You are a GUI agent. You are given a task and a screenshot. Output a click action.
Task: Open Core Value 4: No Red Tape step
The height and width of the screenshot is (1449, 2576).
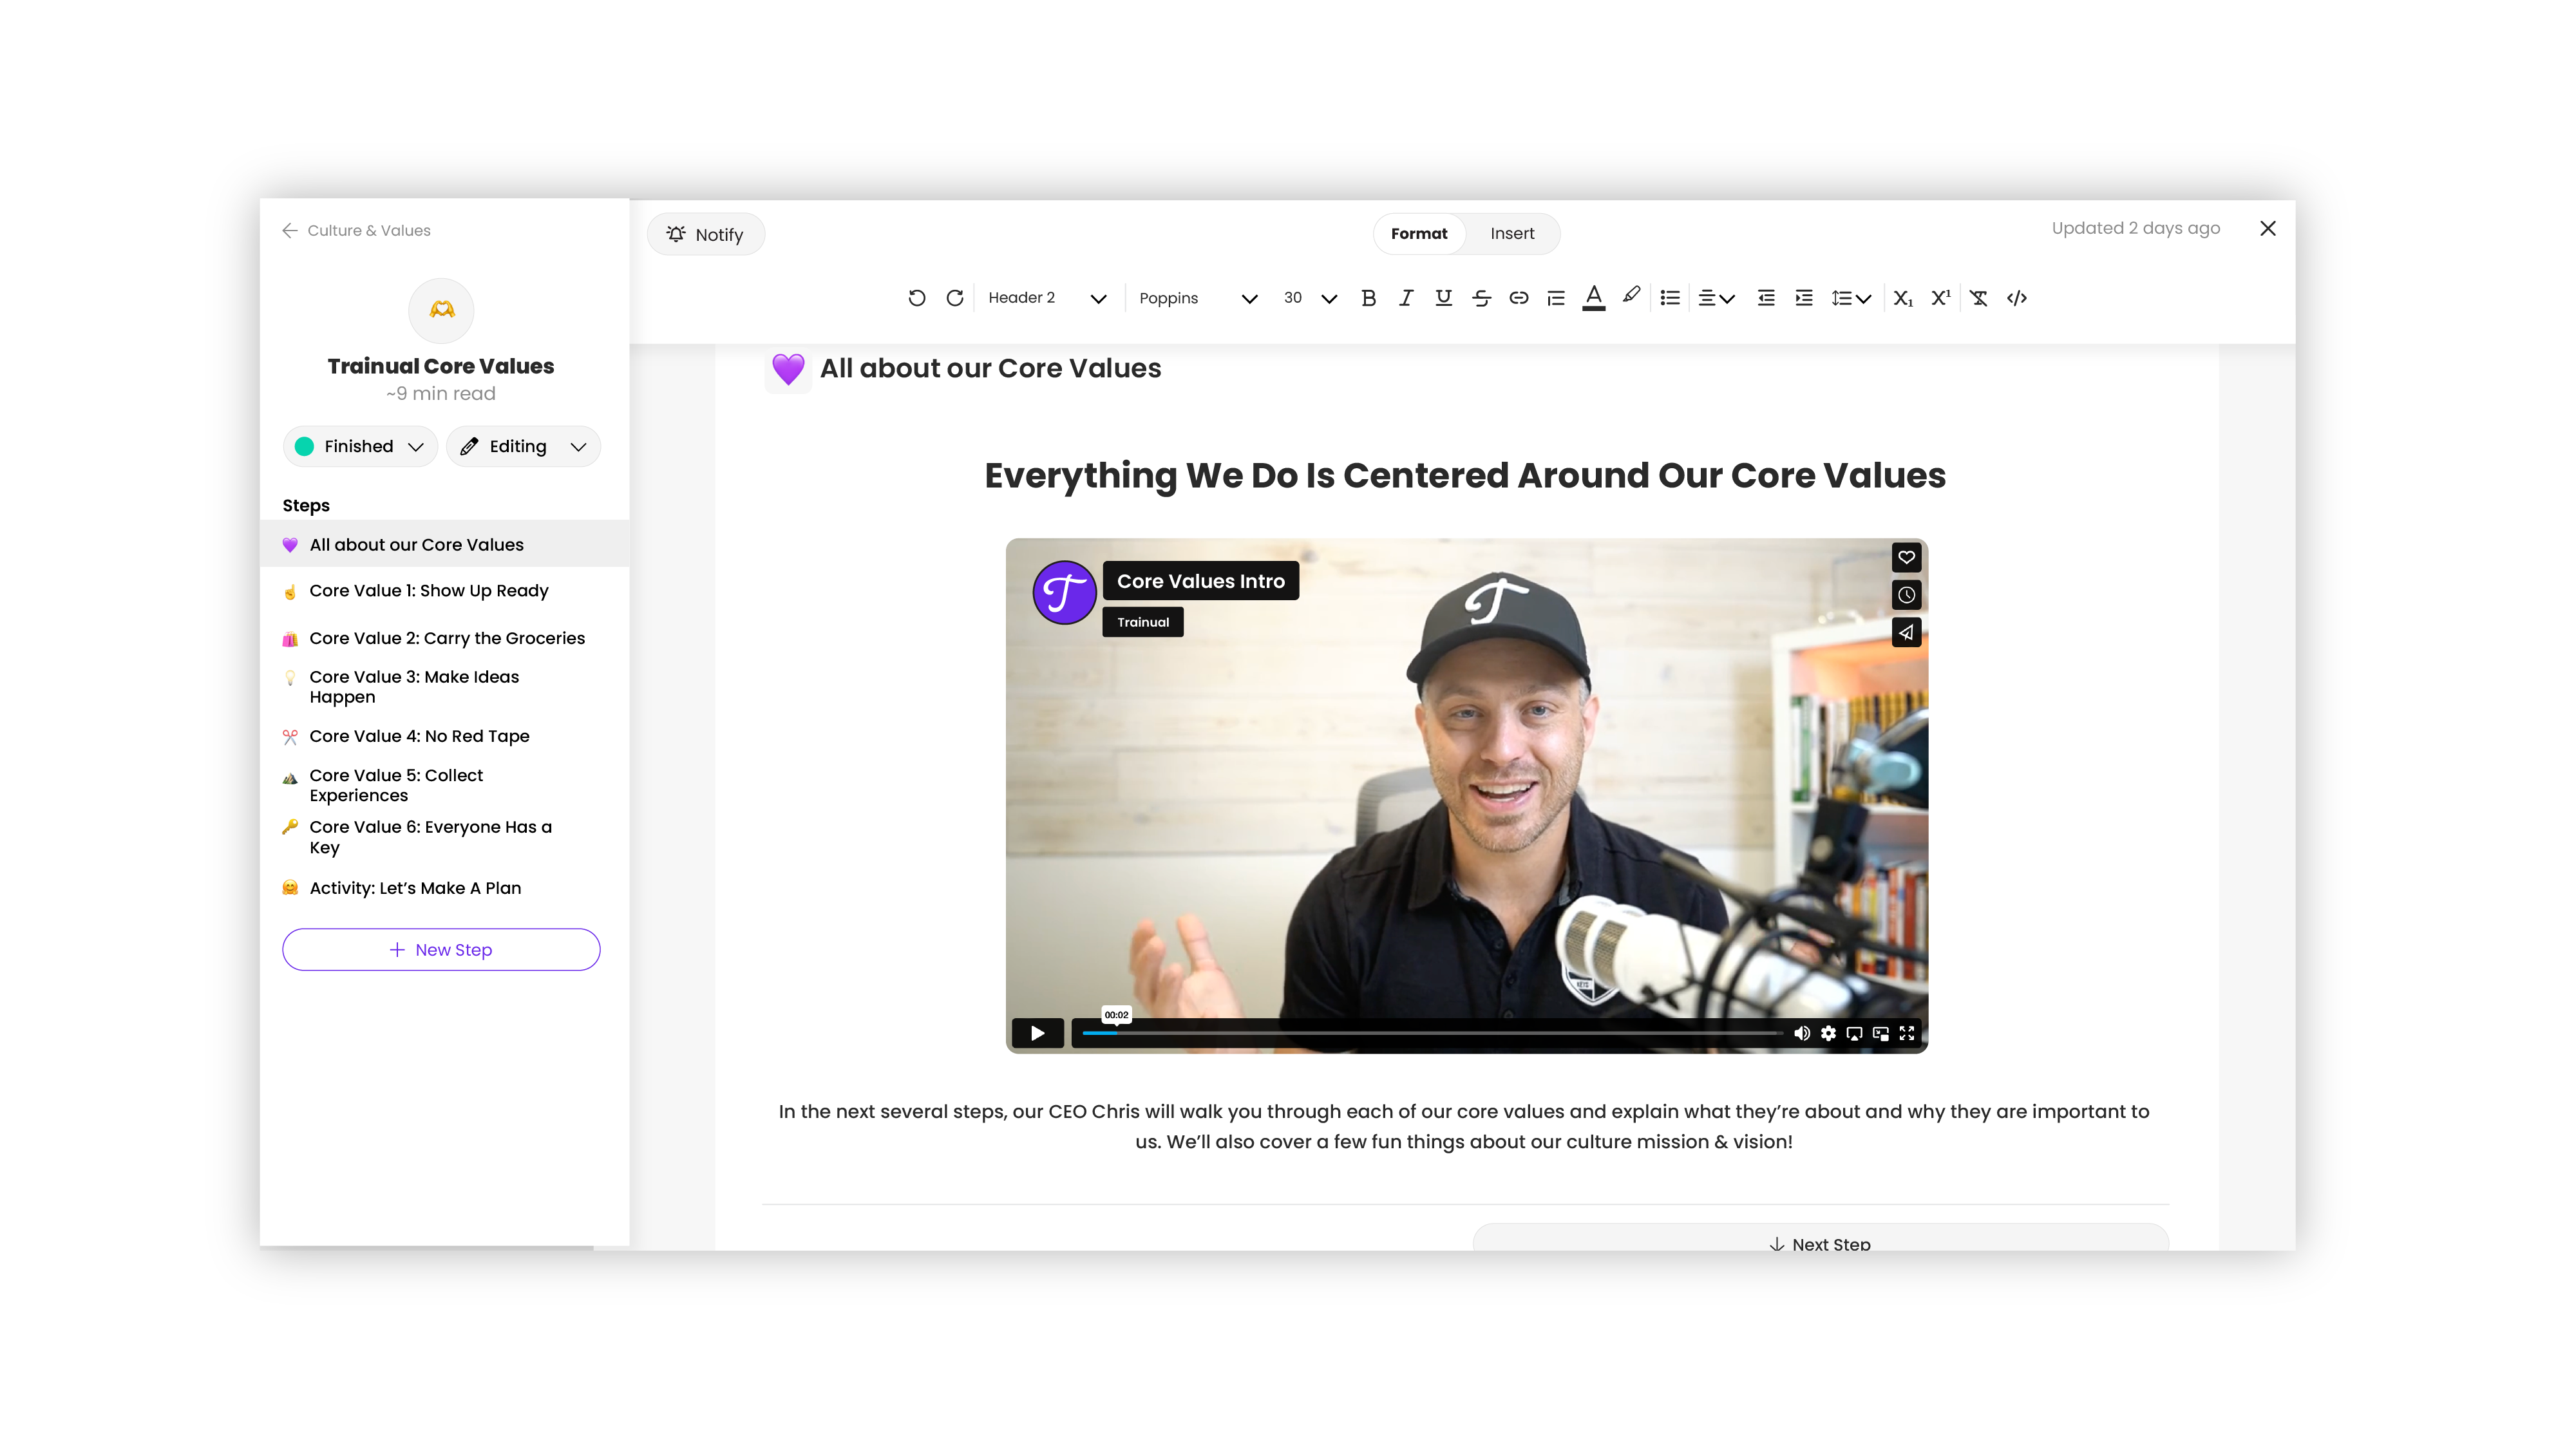419,736
